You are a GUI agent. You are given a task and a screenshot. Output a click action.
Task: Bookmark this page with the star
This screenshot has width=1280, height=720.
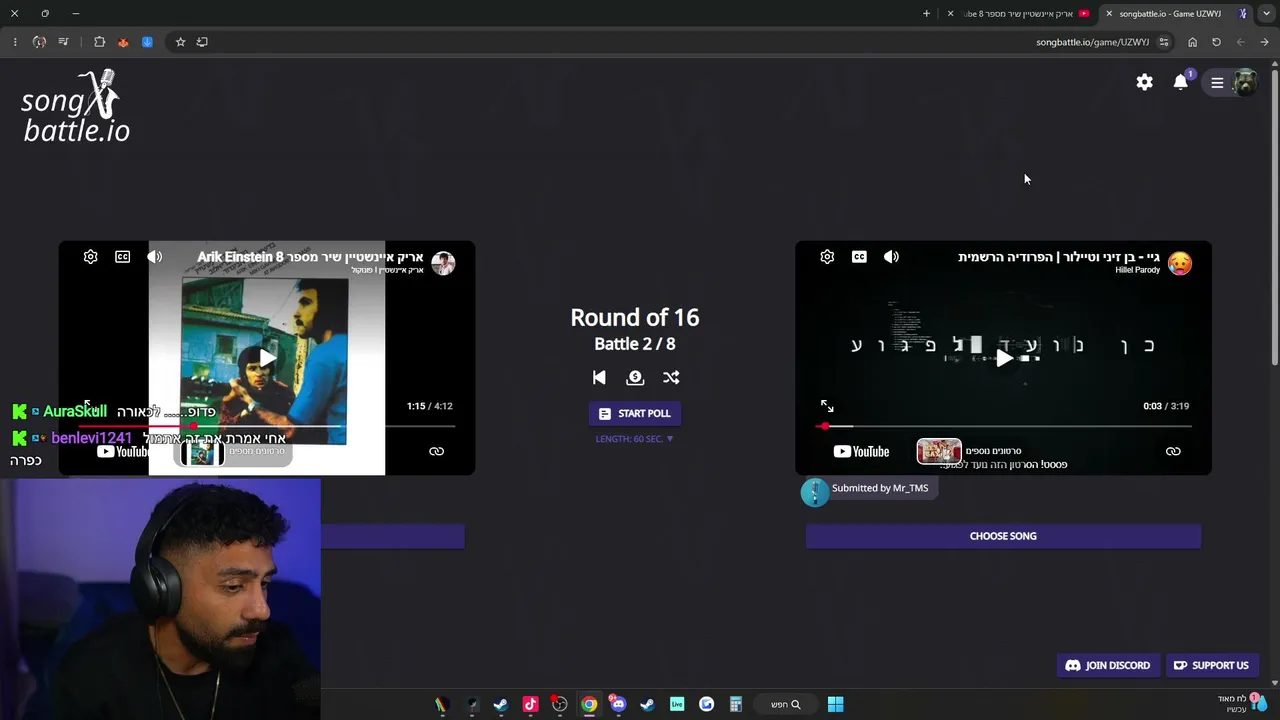(180, 42)
